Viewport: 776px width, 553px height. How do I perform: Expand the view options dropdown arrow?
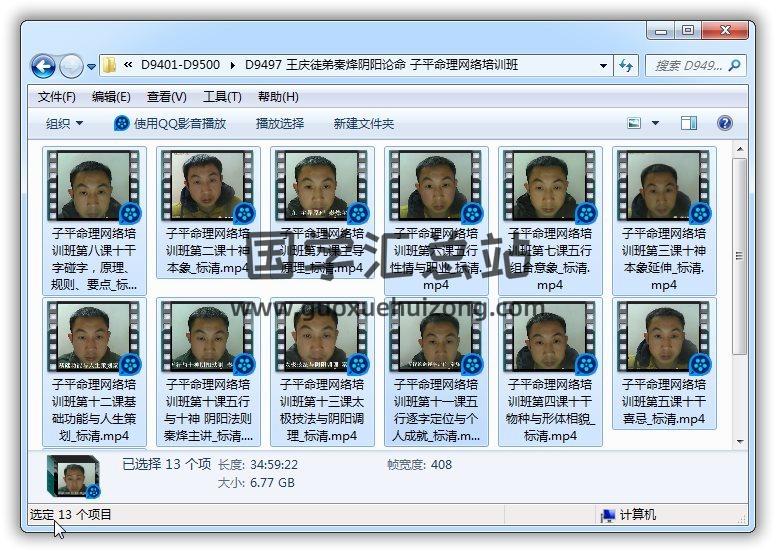pos(656,123)
